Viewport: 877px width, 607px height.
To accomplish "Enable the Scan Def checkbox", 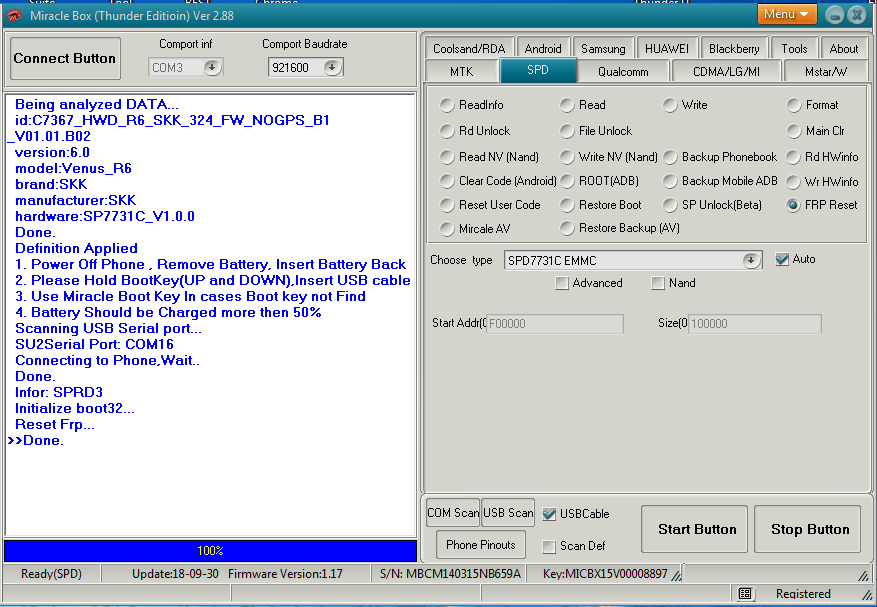I will click(x=549, y=546).
